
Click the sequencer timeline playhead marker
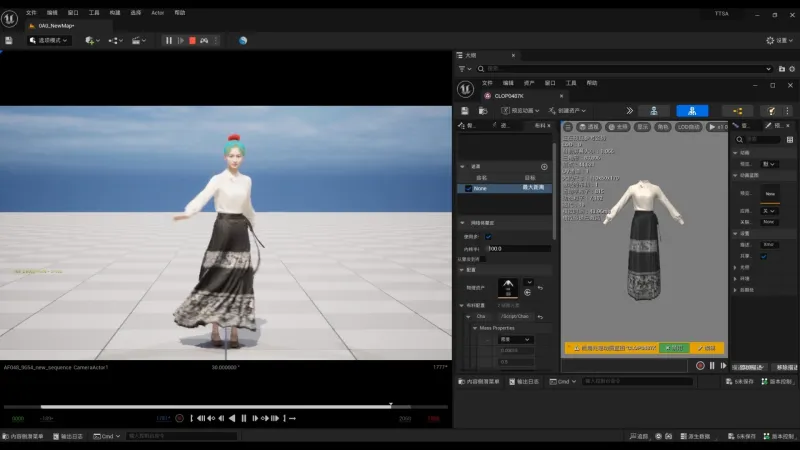[x=391, y=405]
